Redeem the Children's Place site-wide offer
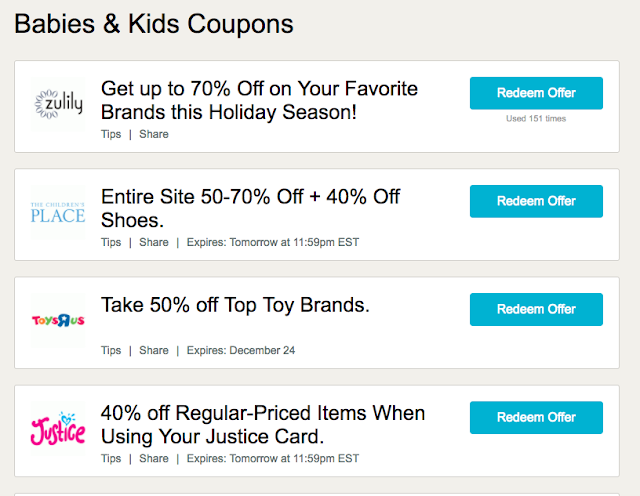Screen dimensions: 640x496 536,201
